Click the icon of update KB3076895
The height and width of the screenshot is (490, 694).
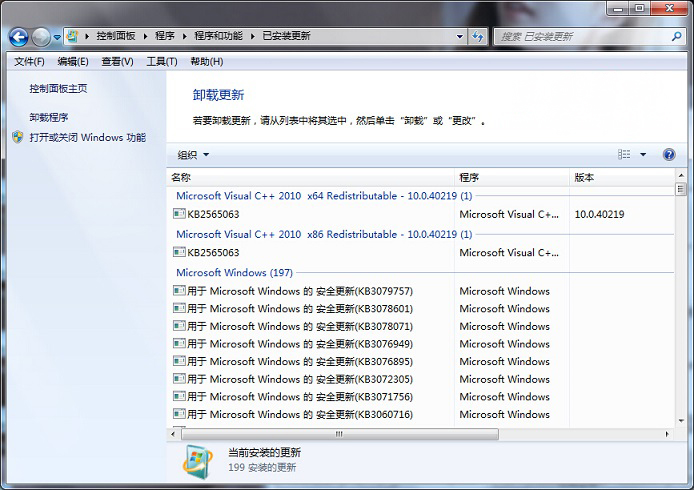(x=179, y=361)
